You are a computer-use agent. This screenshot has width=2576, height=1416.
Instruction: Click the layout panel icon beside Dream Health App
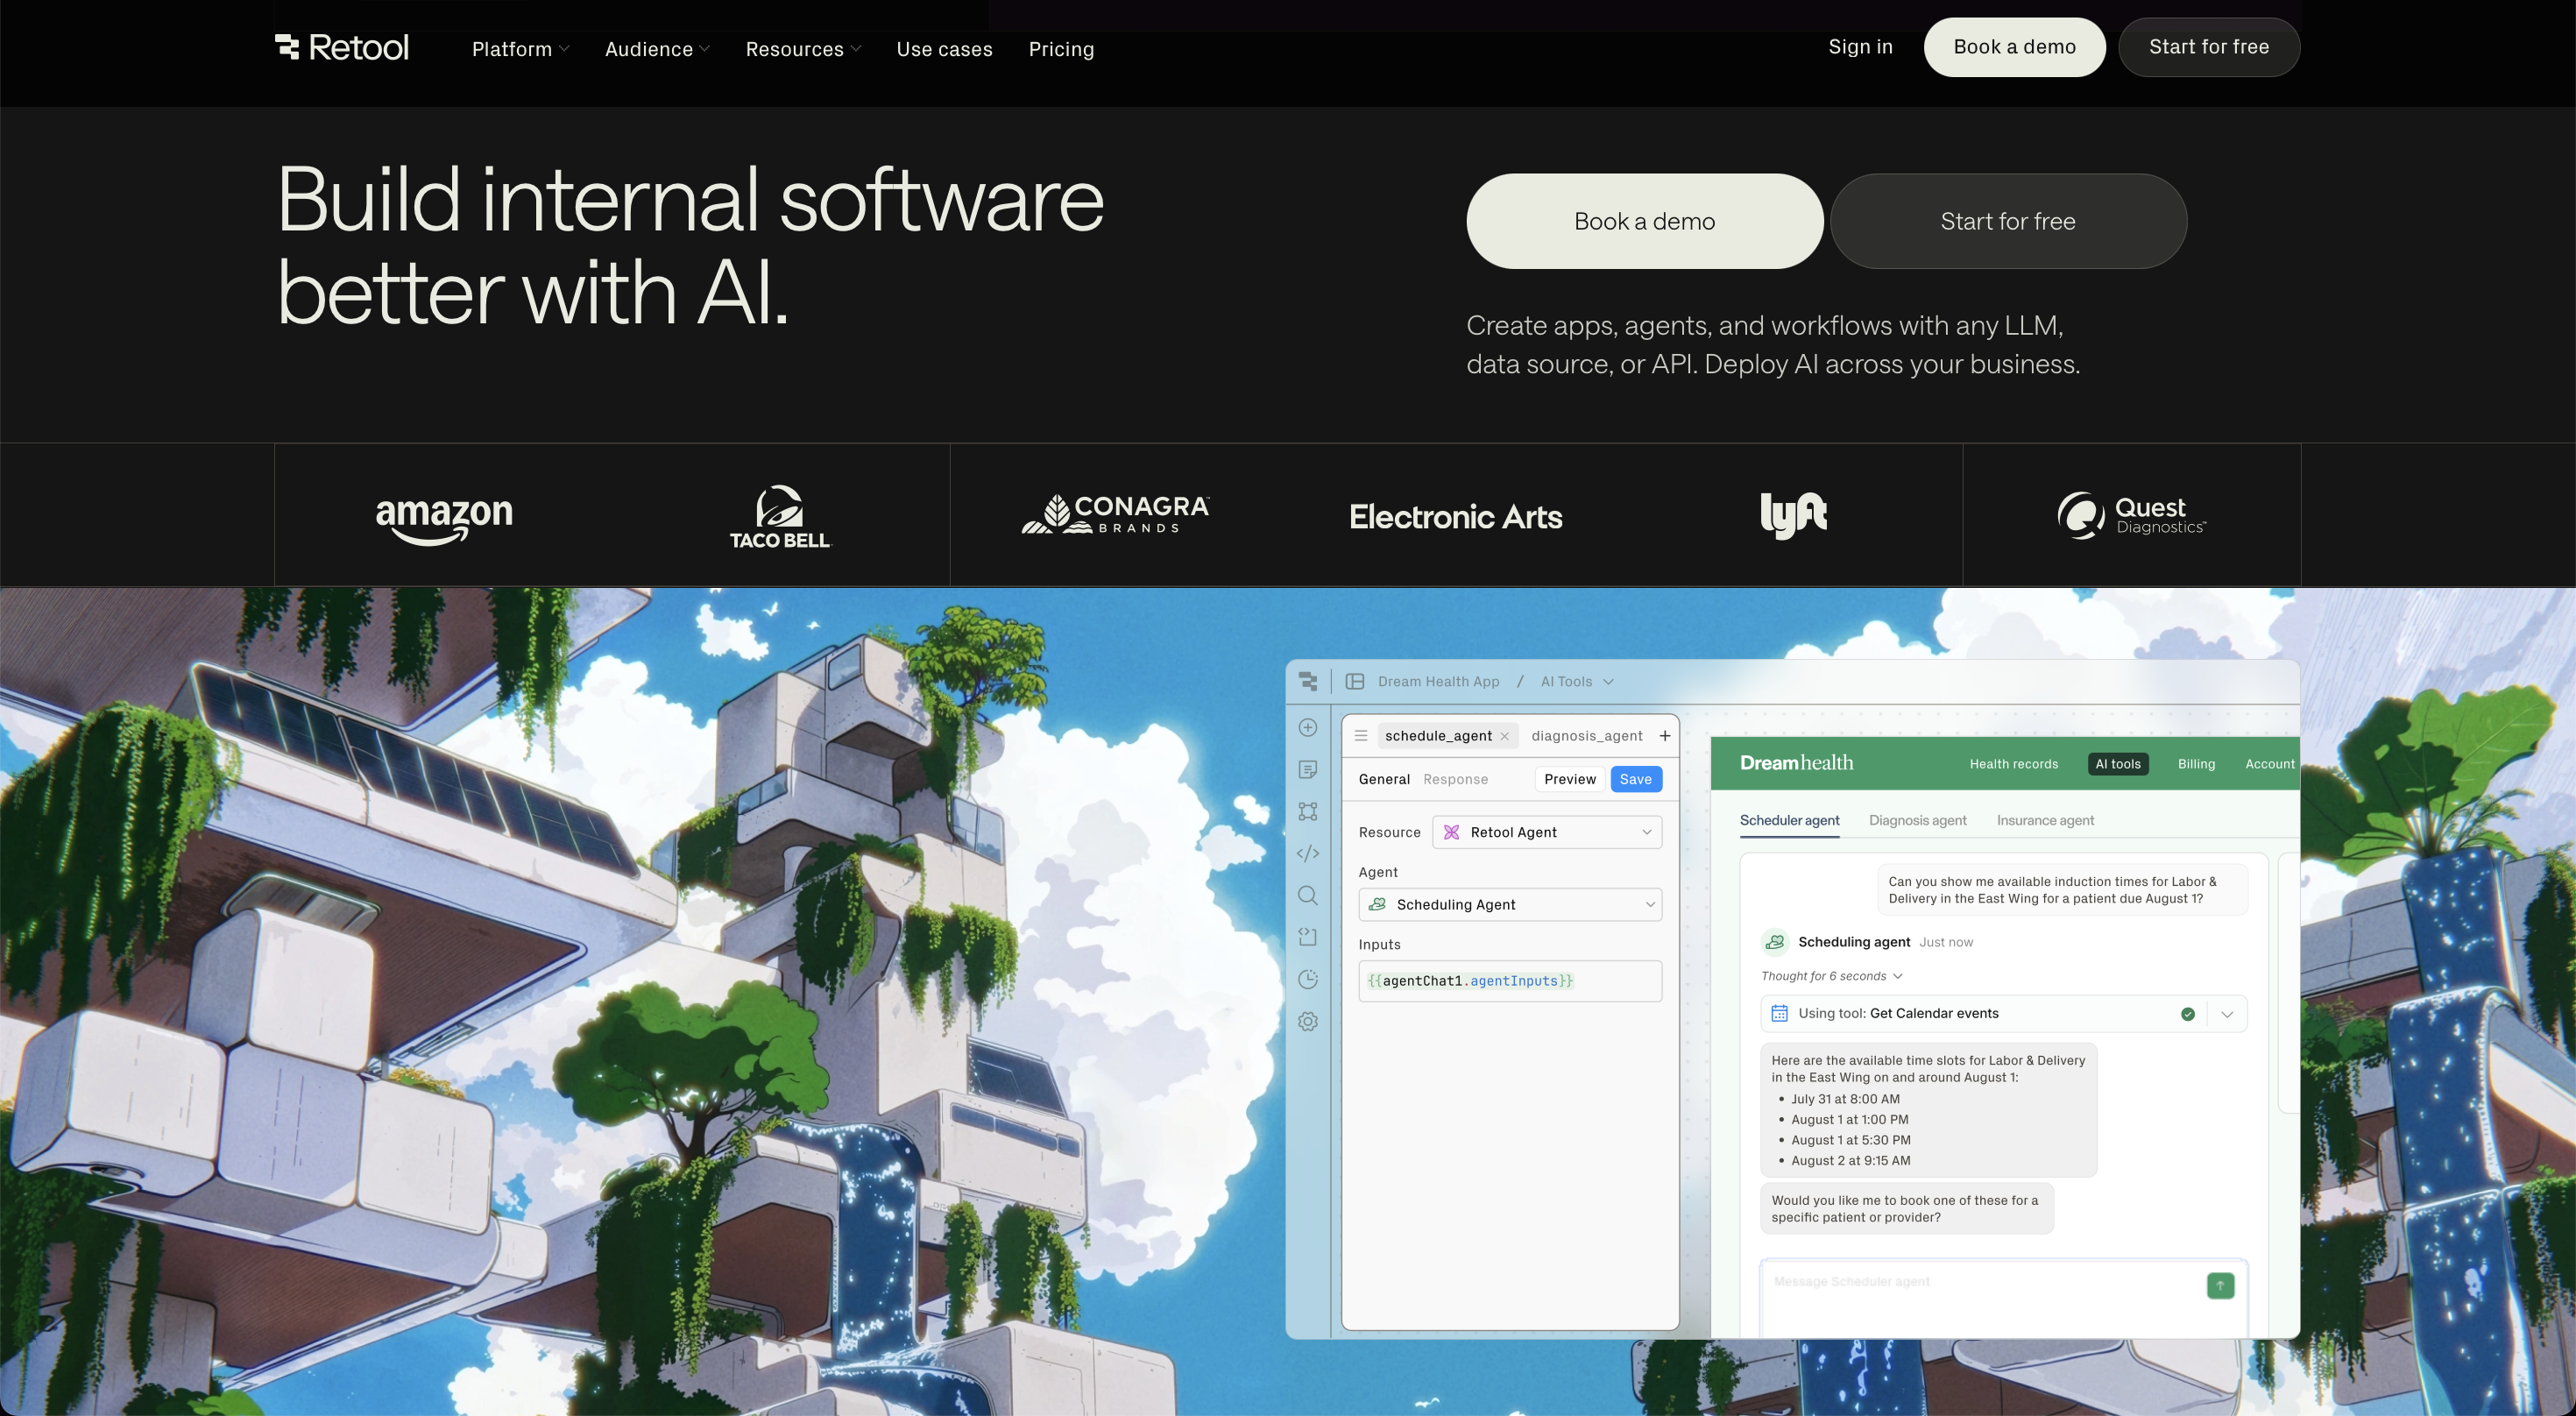pyautogui.click(x=1355, y=682)
